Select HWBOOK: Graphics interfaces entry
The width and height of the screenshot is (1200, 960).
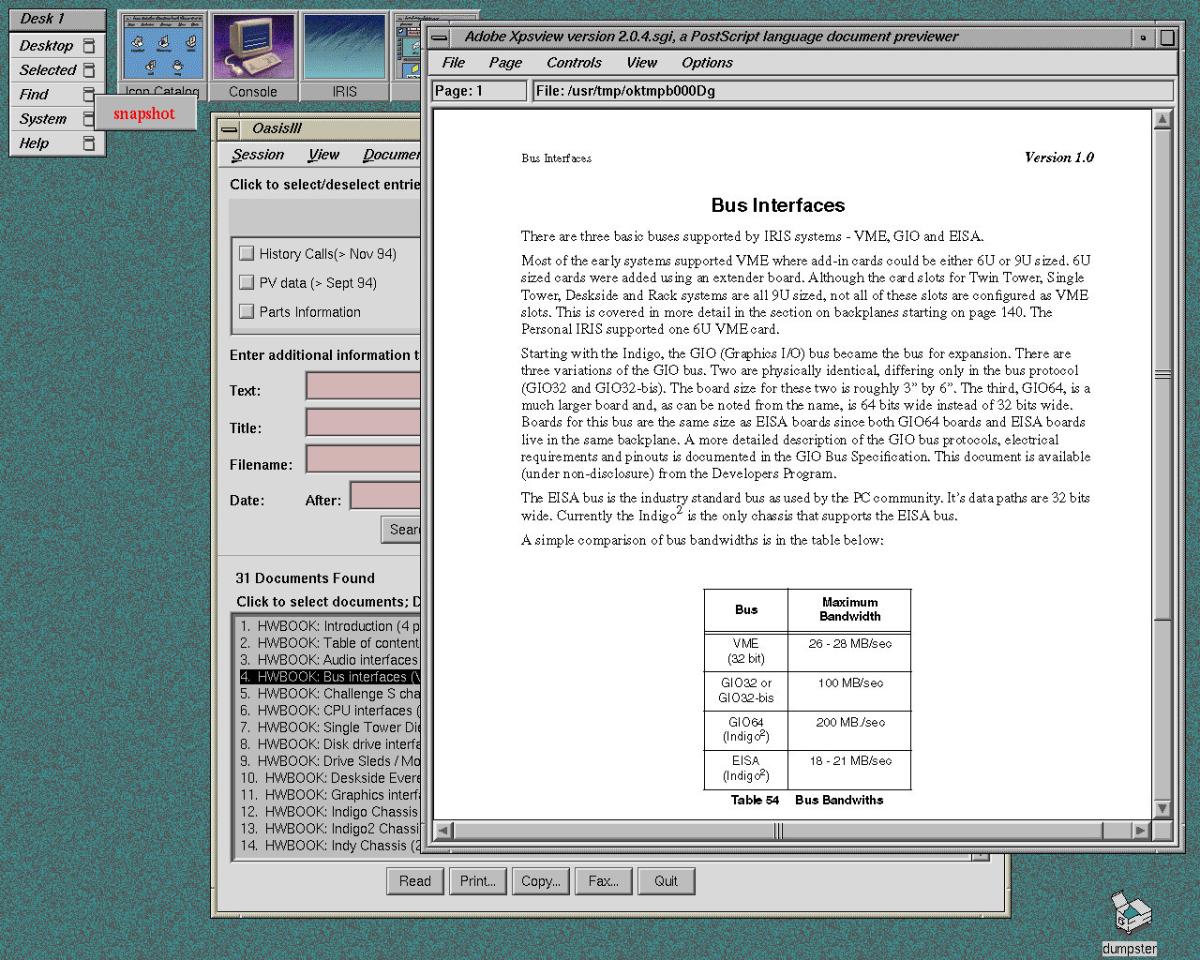tap(330, 795)
